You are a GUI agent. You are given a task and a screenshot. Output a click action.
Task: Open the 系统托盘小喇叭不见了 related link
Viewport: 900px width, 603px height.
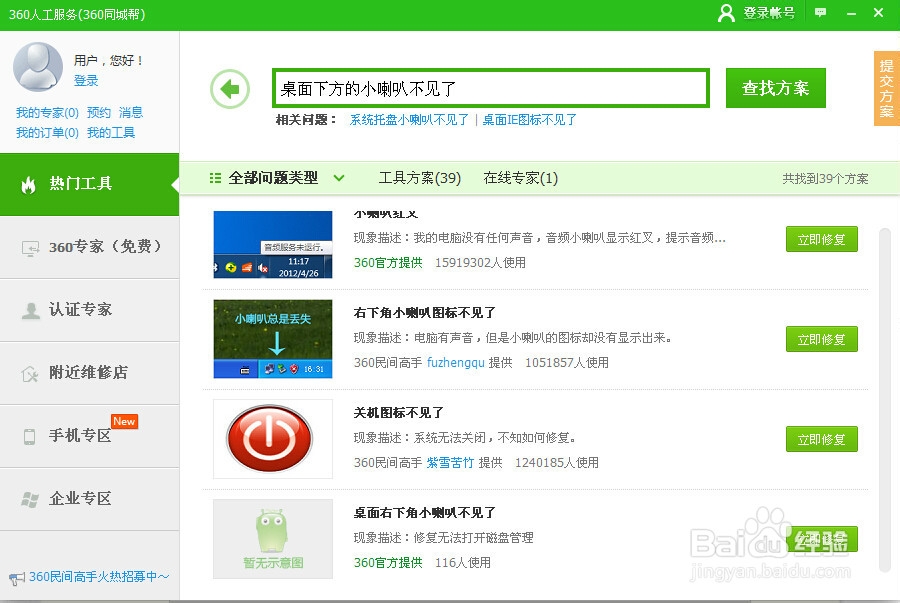(x=412, y=119)
